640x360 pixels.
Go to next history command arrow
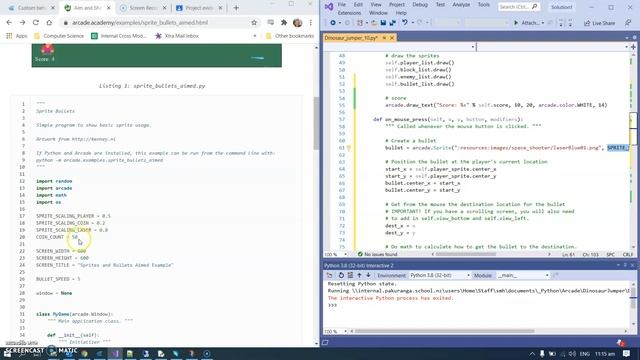pos(368,276)
